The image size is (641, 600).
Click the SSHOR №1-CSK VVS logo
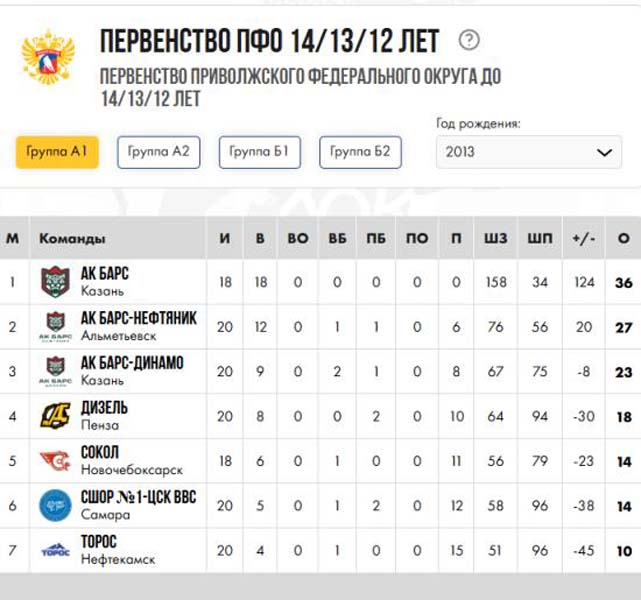55,504
